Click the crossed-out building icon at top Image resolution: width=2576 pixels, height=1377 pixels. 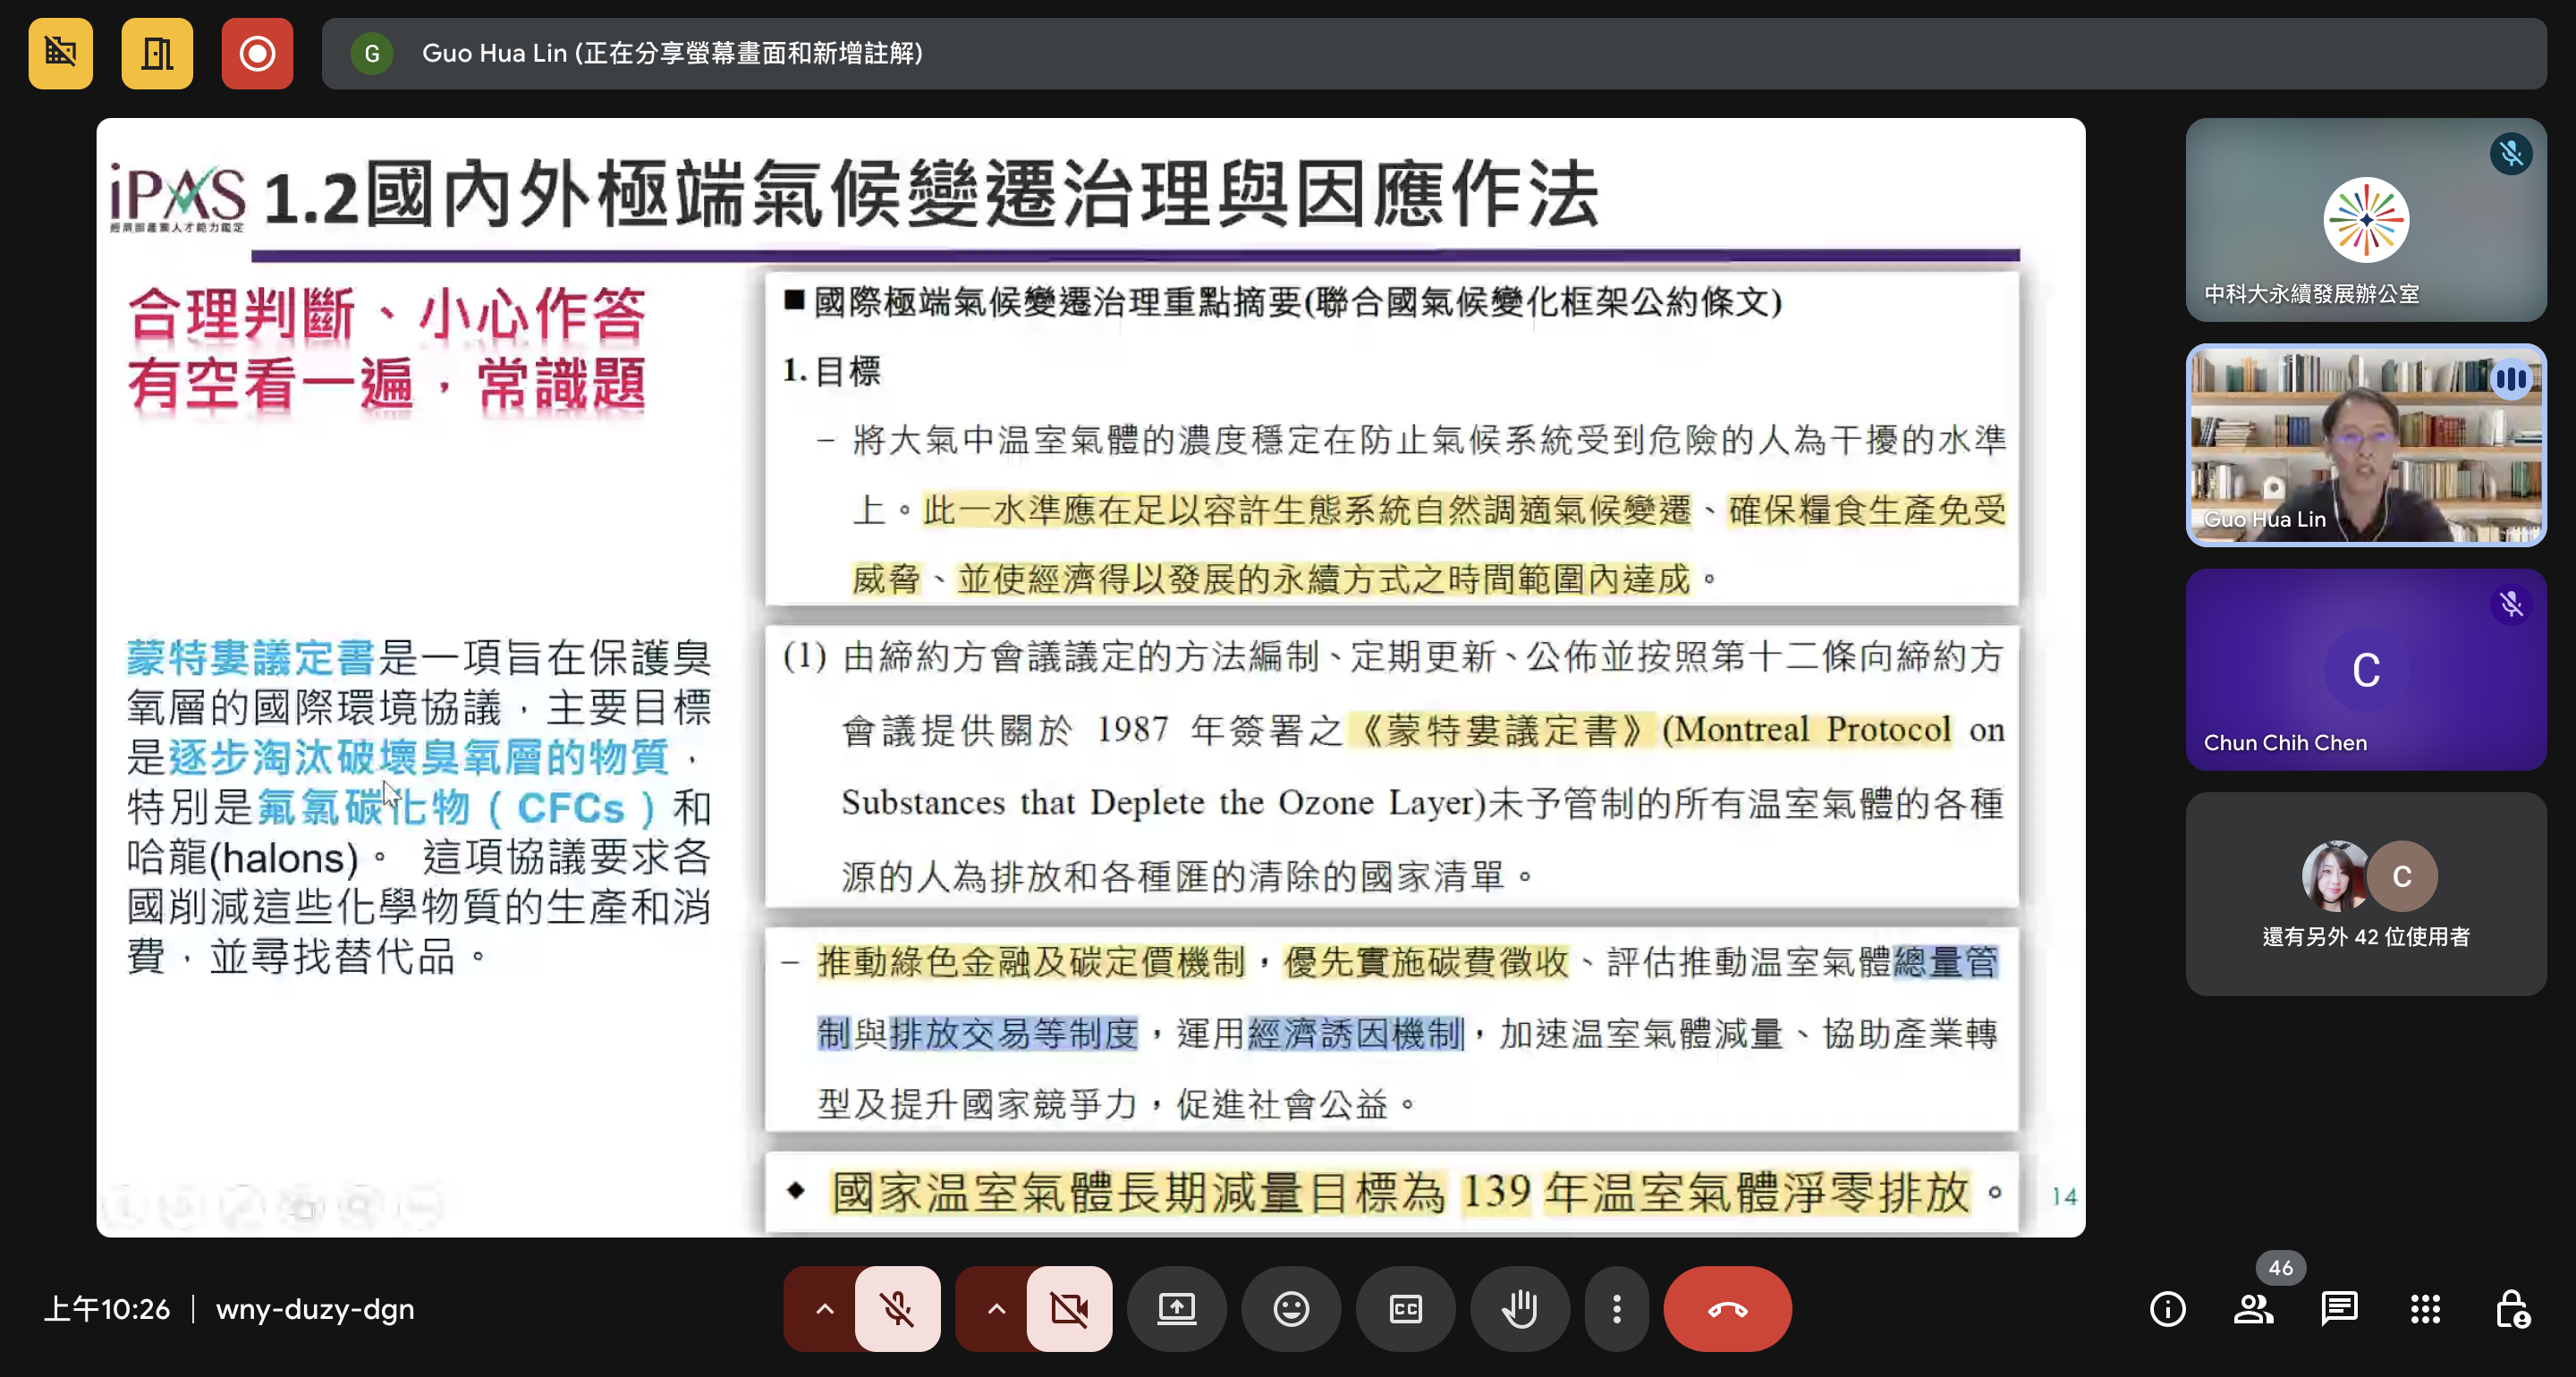coord(61,53)
